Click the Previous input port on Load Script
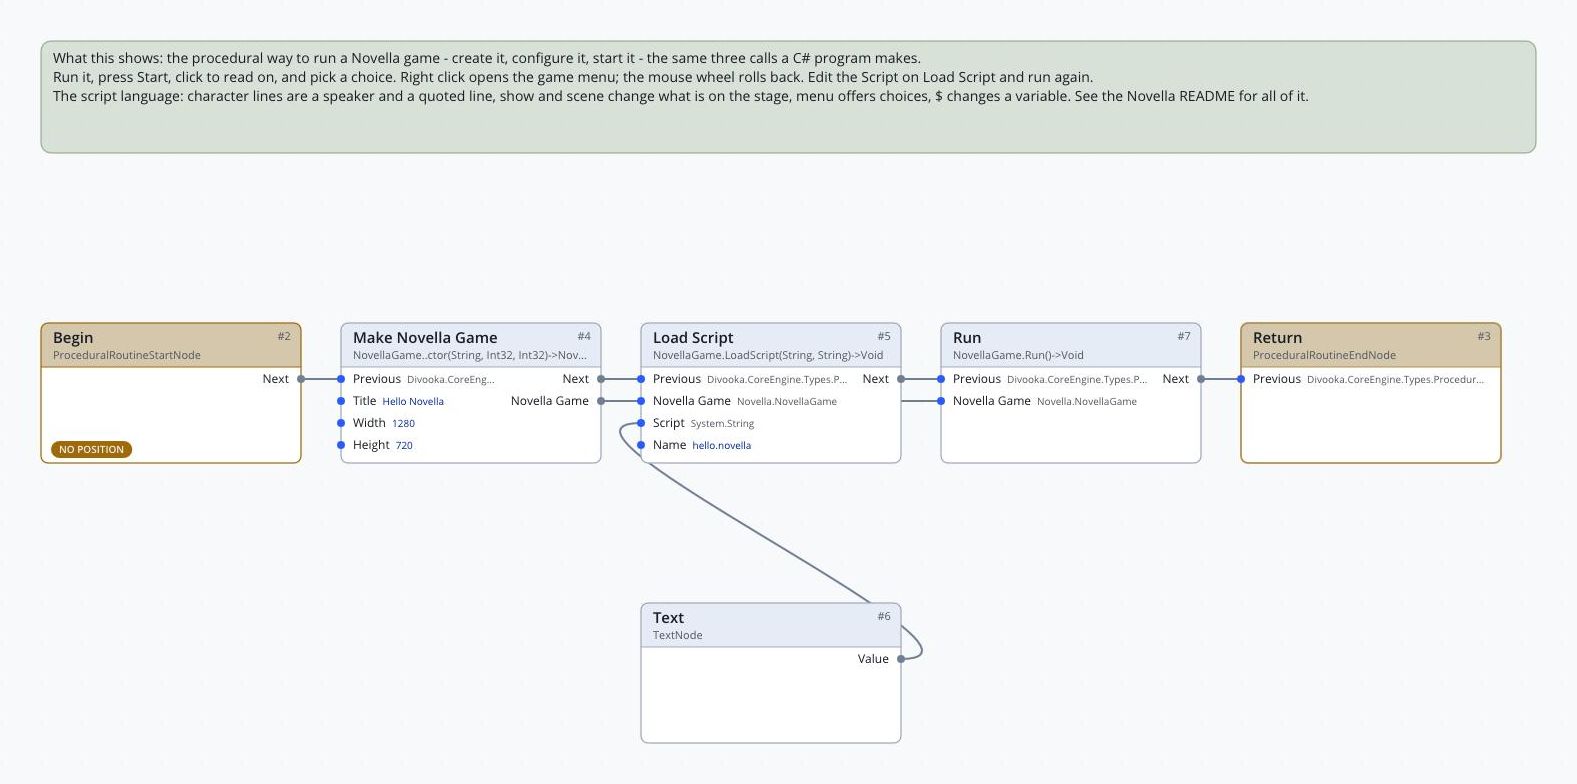The width and height of the screenshot is (1577, 784). pyautogui.click(x=641, y=379)
